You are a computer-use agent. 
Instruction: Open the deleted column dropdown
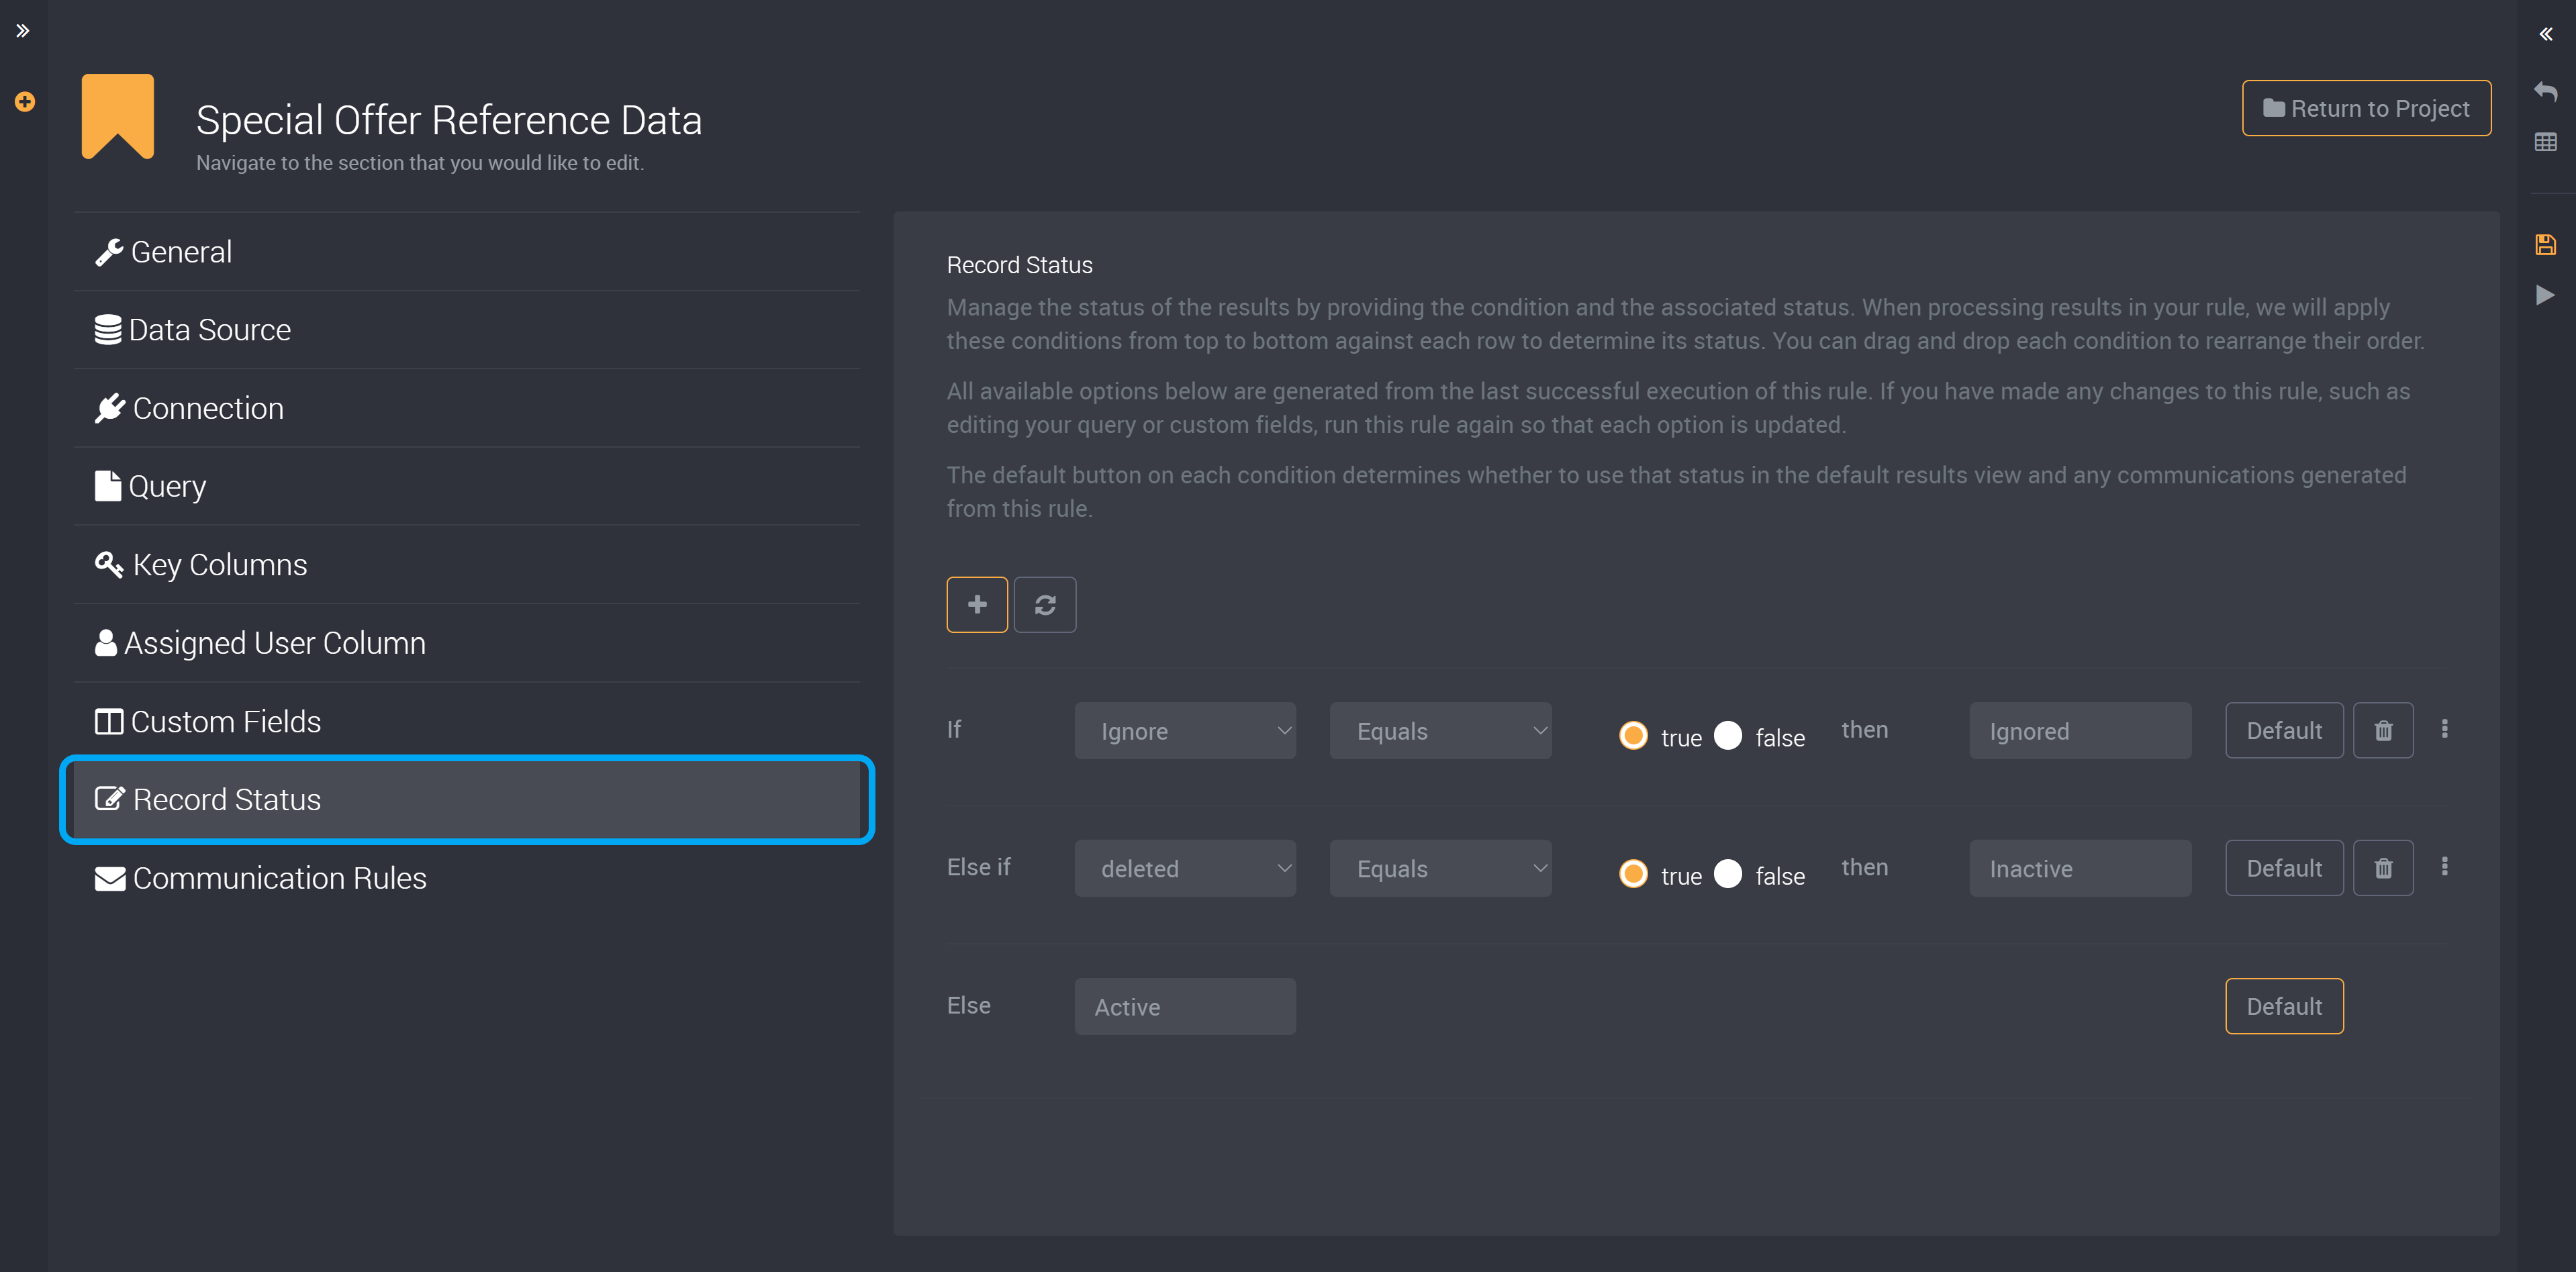point(1185,869)
